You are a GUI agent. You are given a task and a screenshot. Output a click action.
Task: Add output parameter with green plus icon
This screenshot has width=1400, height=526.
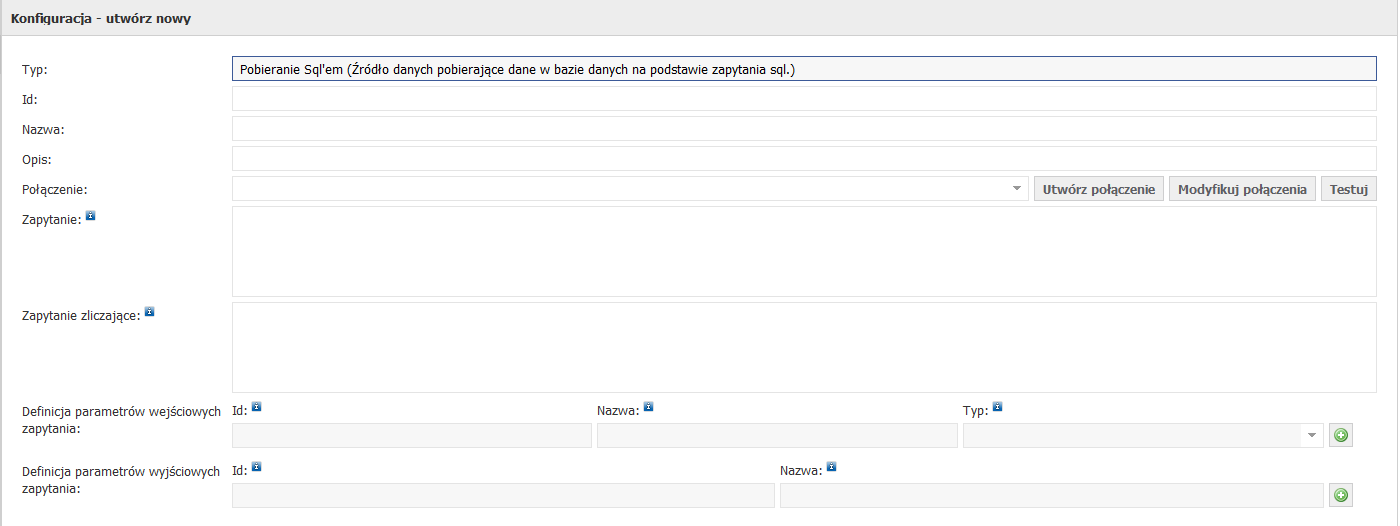click(x=1341, y=495)
